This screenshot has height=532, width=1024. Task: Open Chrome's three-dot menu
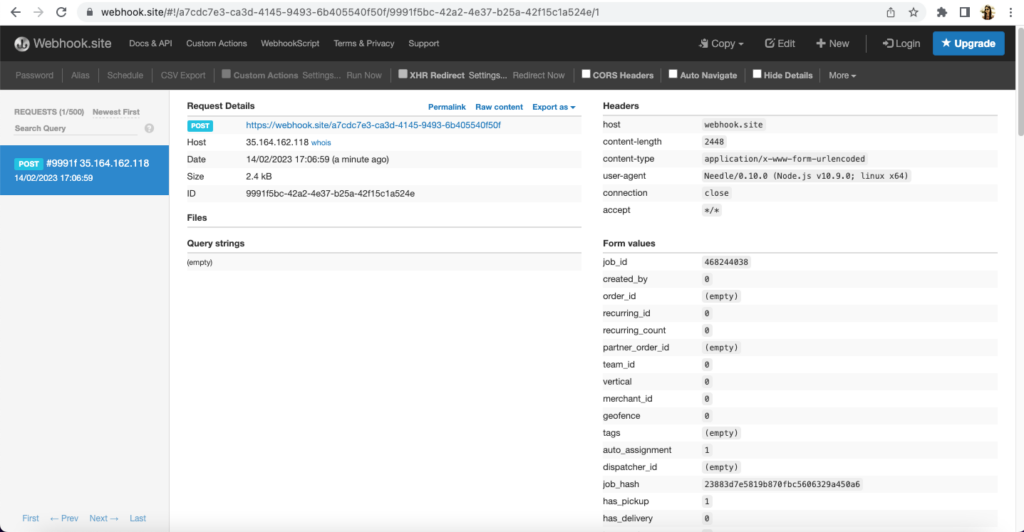(x=1011, y=12)
